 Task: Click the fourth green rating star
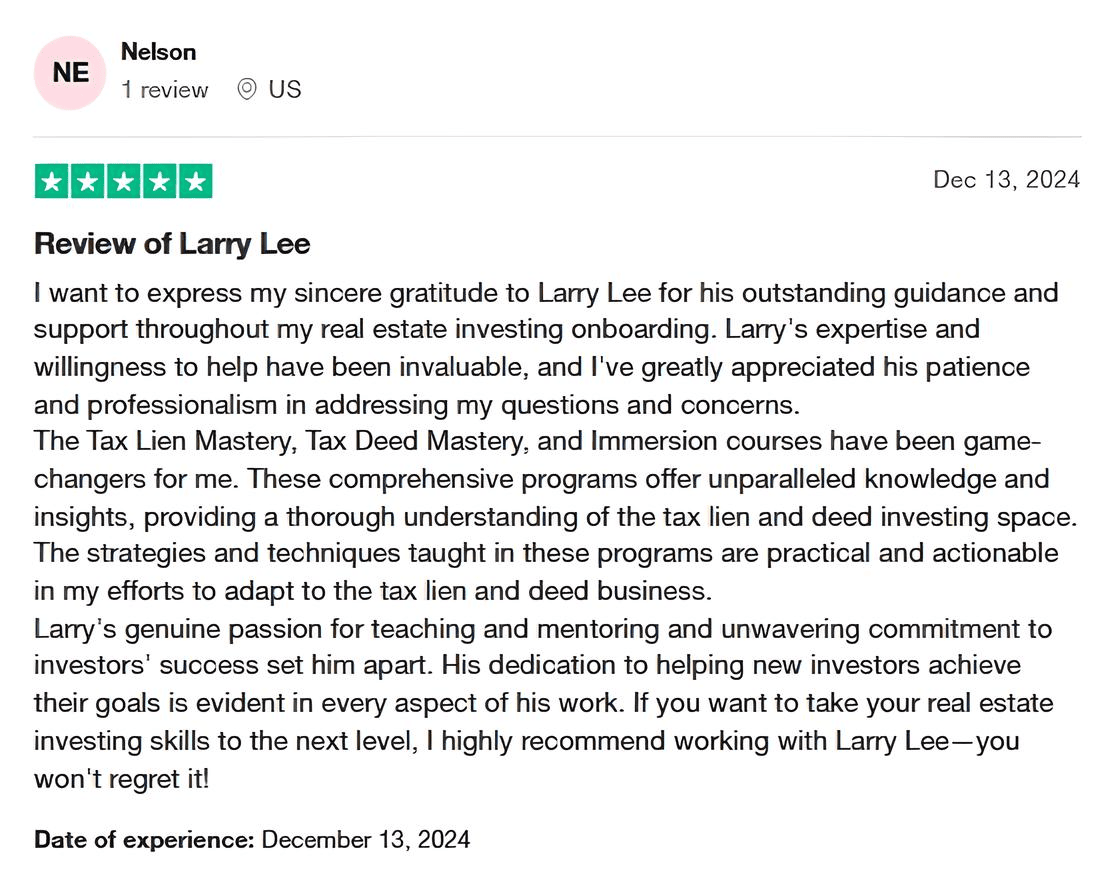pyautogui.click(x=160, y=181)
